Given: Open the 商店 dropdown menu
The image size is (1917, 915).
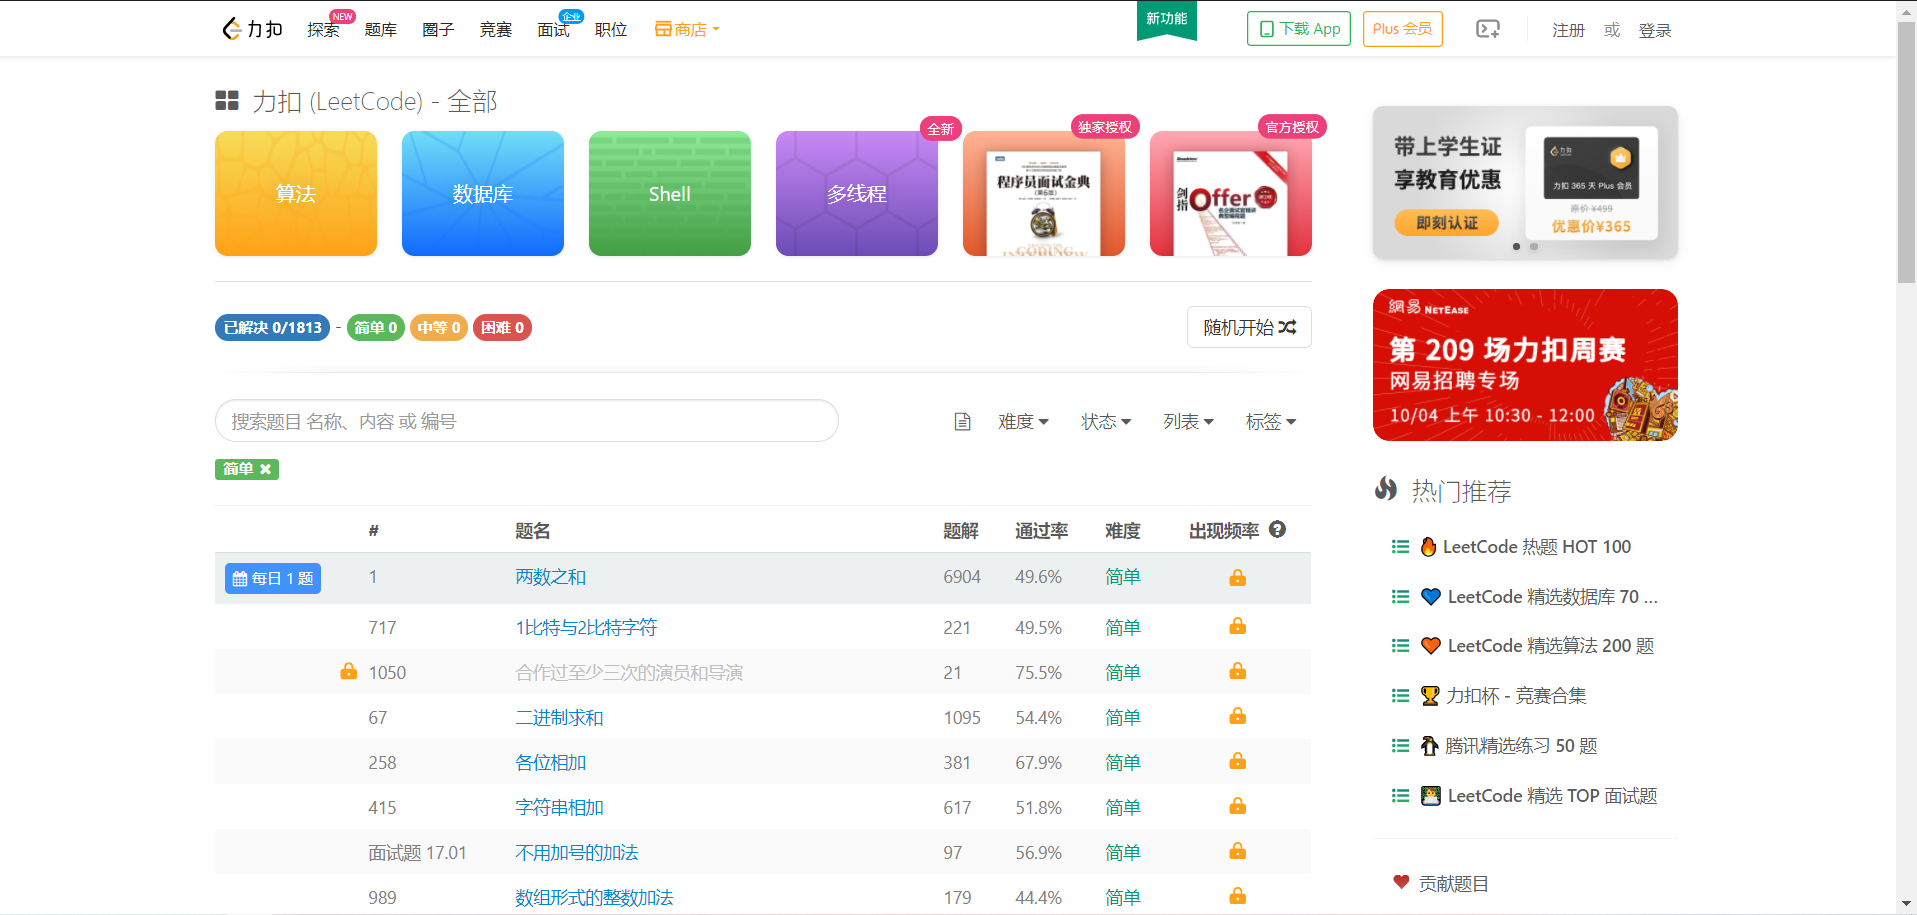Looking at the screenshot, I should point(687,29).
